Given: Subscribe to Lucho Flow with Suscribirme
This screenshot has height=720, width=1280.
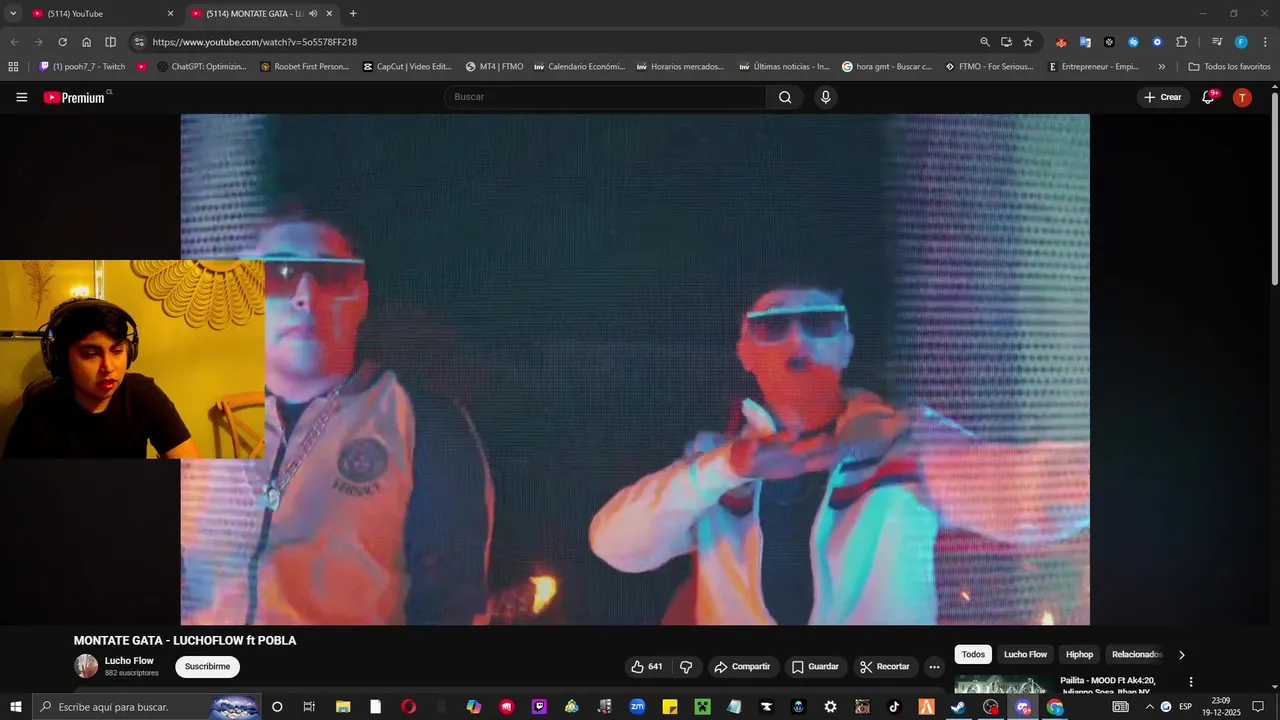Looking at the screenshot, I should click(207, 667).
